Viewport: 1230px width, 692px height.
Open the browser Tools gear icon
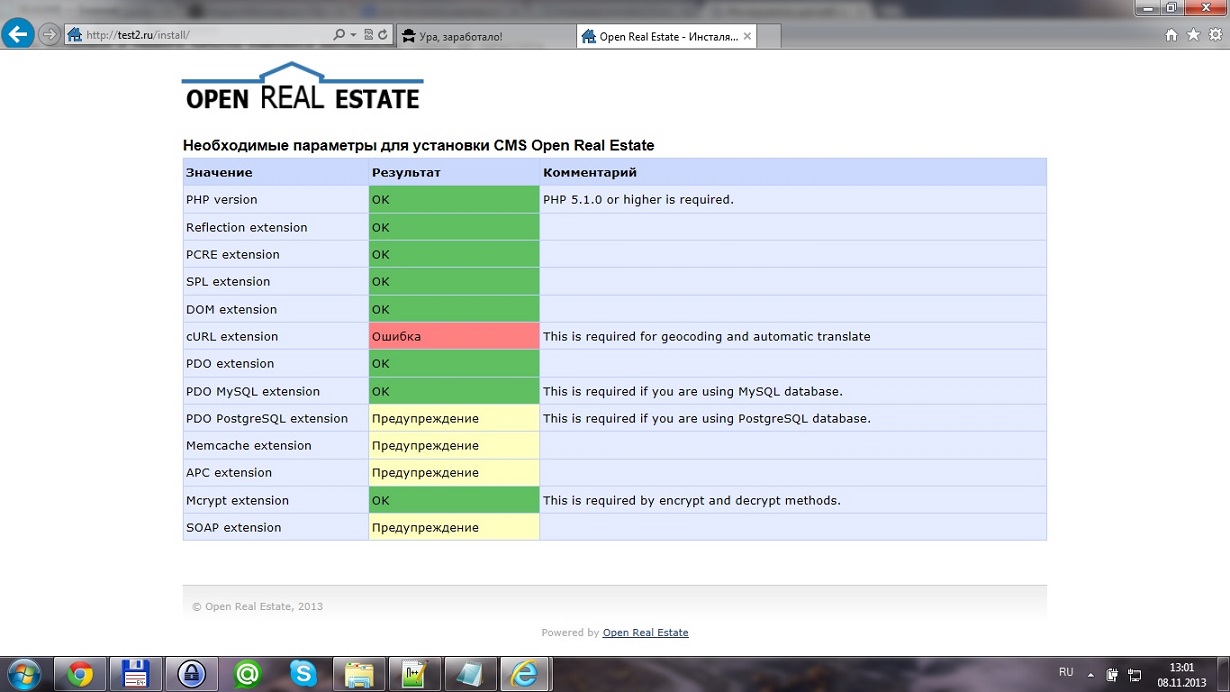tap(1215, 35)
